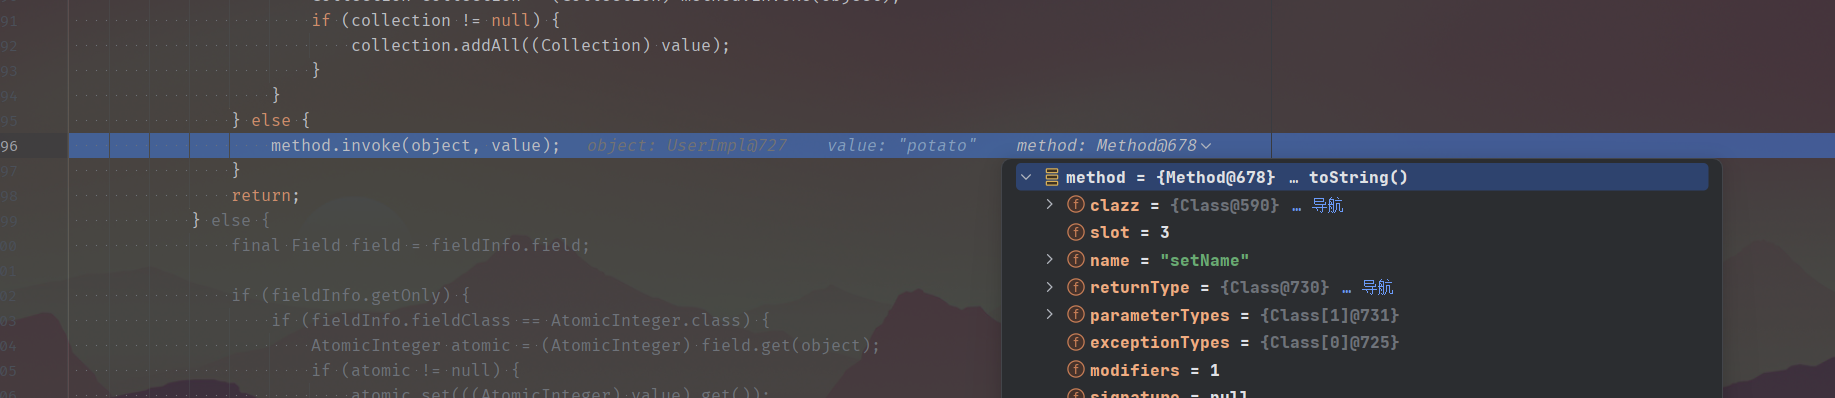This screenshot has width=1835, height=398.
Task: Collapse the method = {Method@678} root node
Action: [x=1026, y=177]
